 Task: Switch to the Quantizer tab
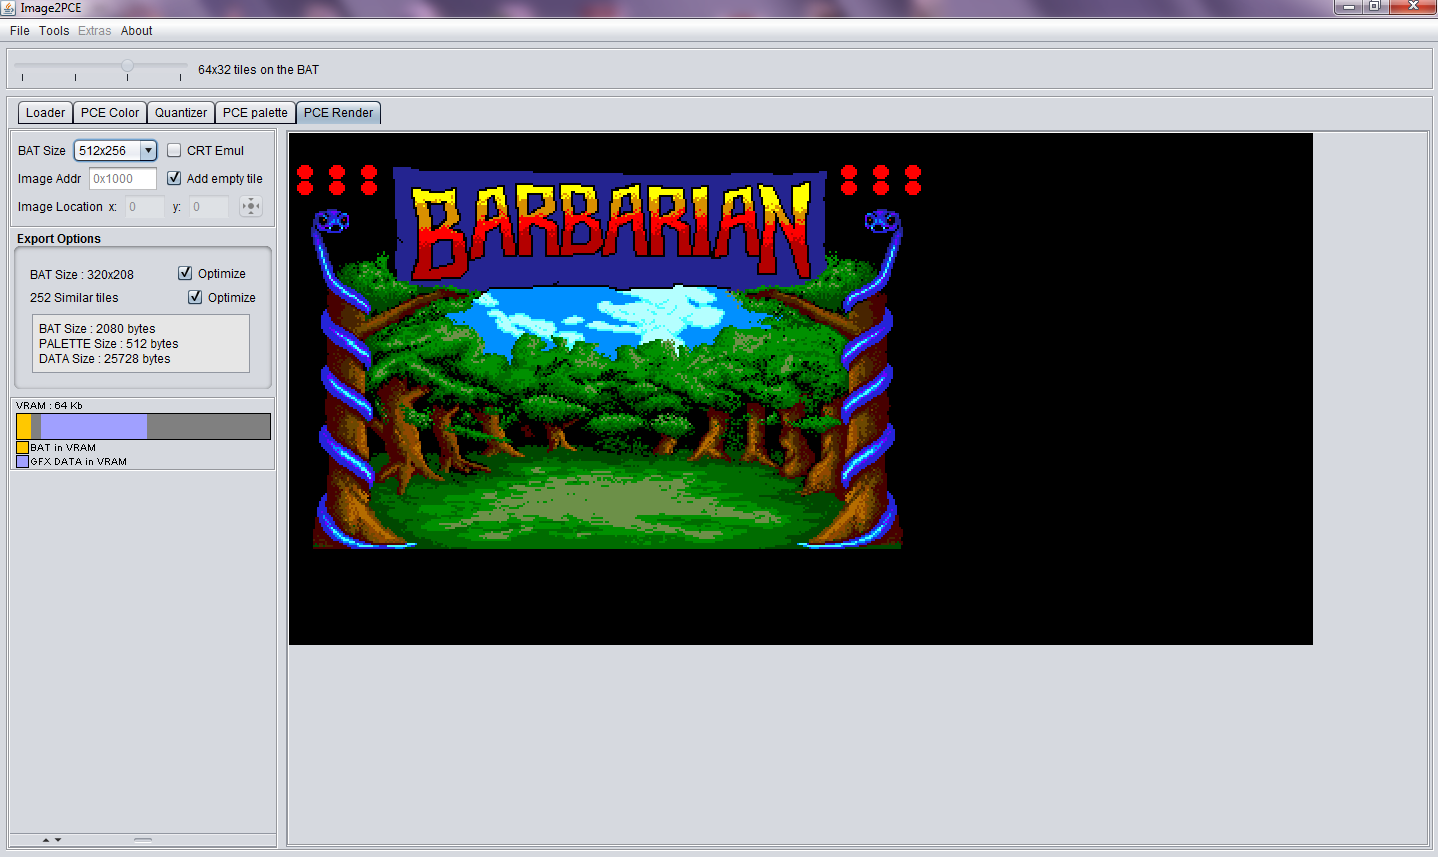pyautogui.click(x=181, y=113)
